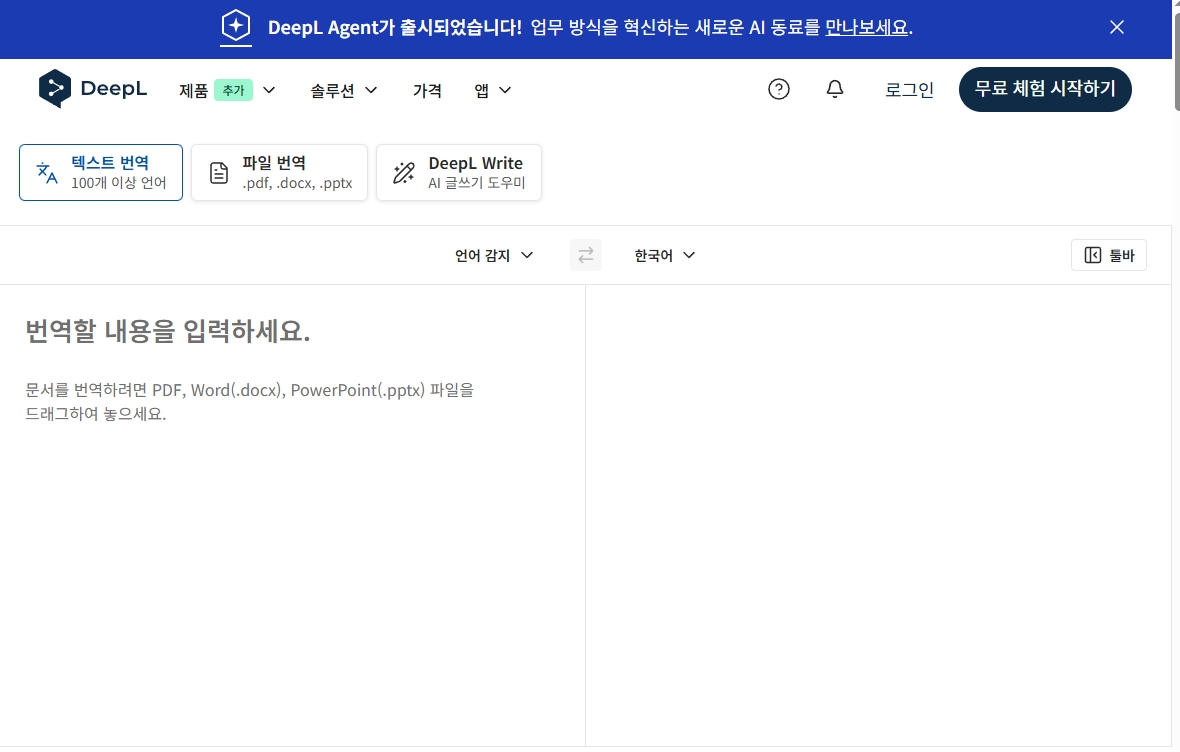Close the DeepL Agent announcement banner
The height and width of the screenshot is (752, 1180).
tap(1117, 27)
